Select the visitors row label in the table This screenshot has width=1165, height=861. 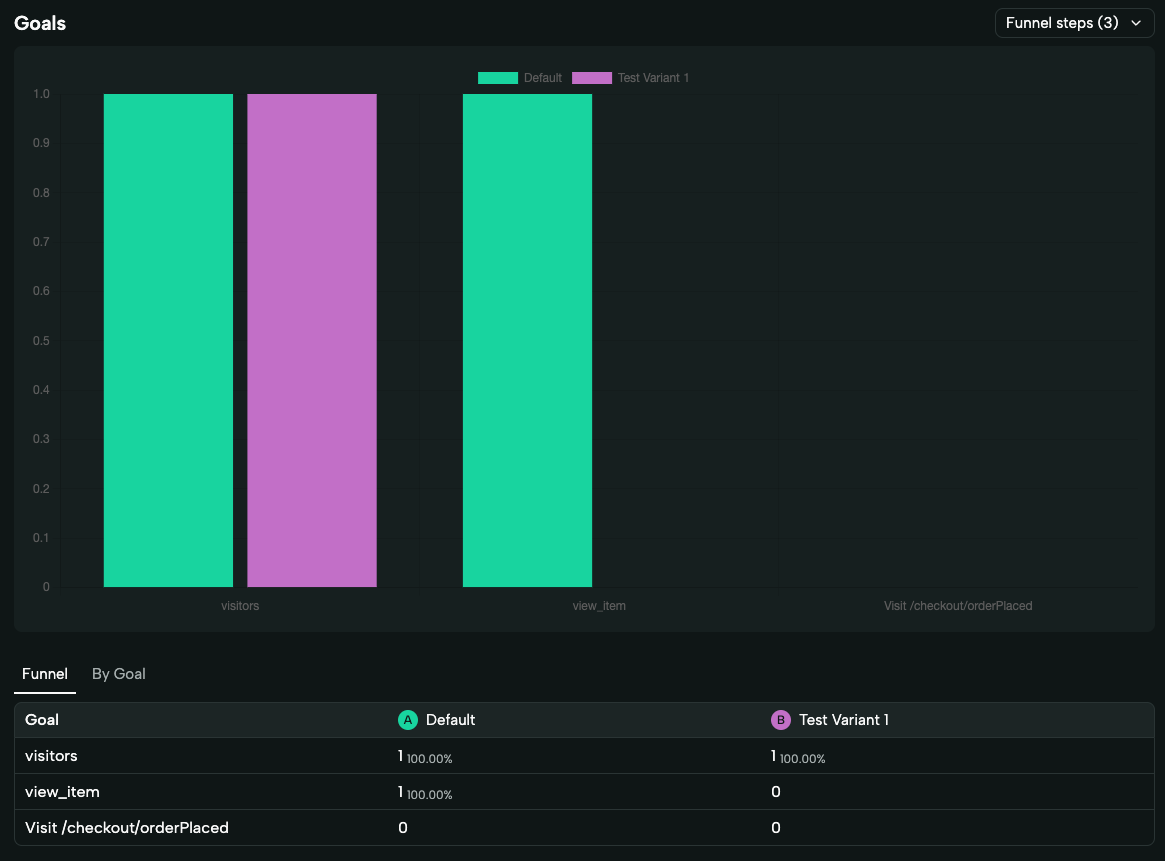pos(51,756)
